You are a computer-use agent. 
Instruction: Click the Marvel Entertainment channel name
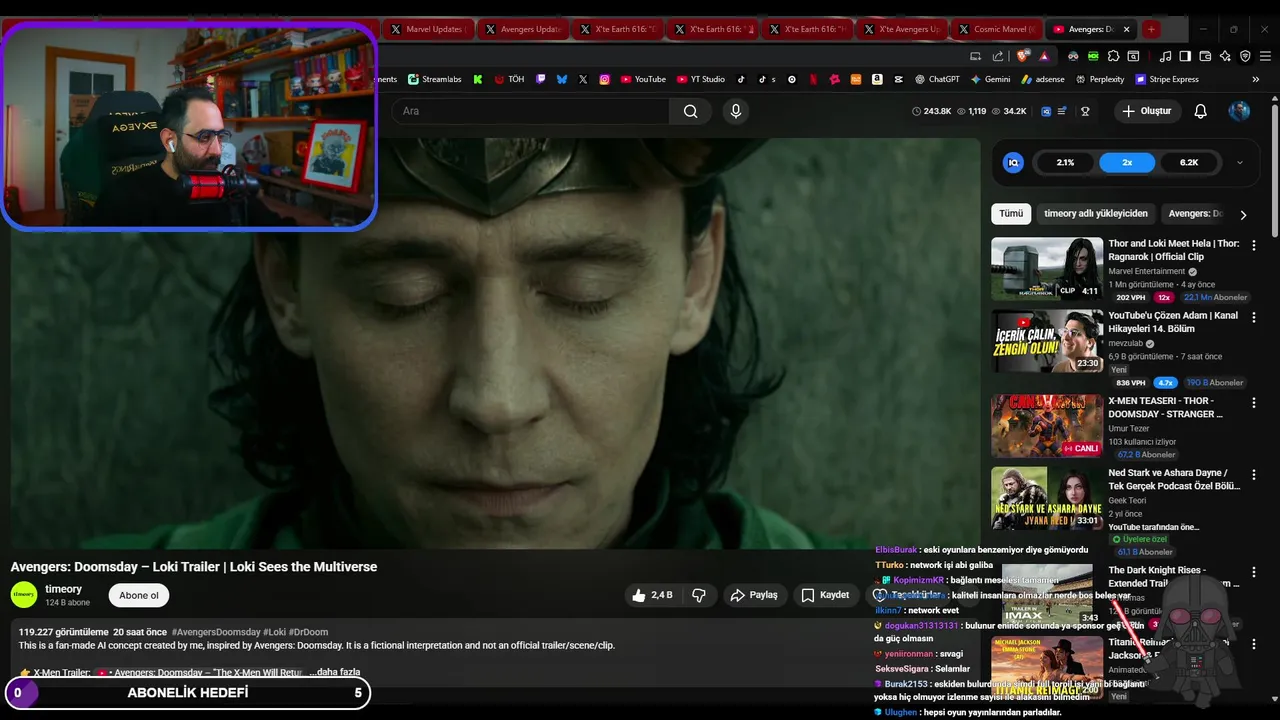[x=1146, y=271]
